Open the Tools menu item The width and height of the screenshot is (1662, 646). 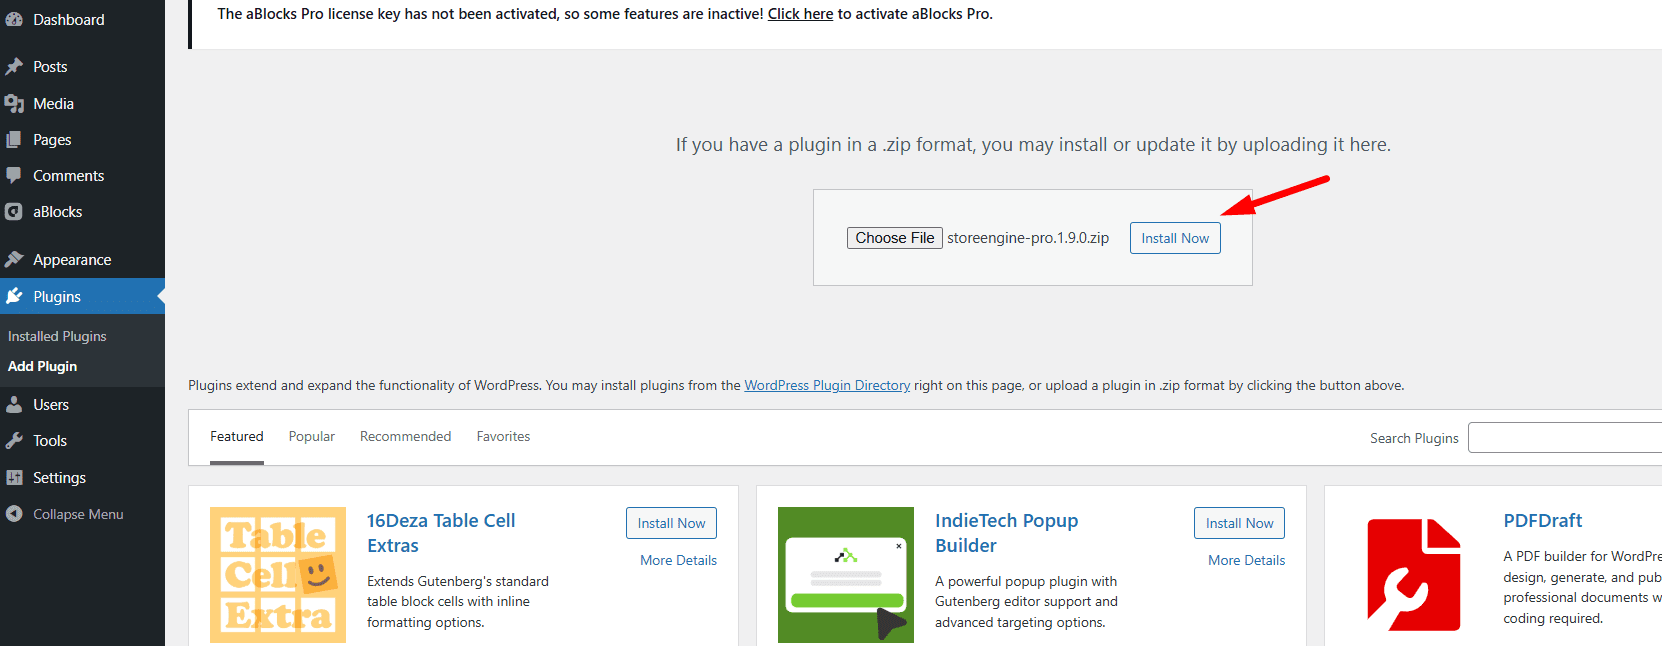82,441
